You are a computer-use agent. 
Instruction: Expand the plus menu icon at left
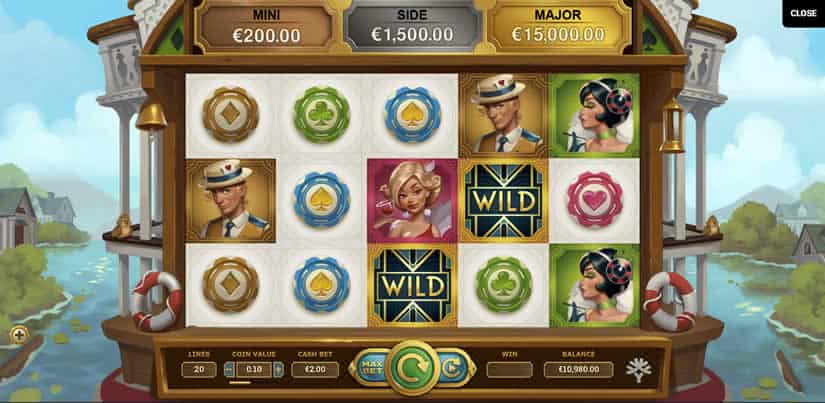pos(19,335)
